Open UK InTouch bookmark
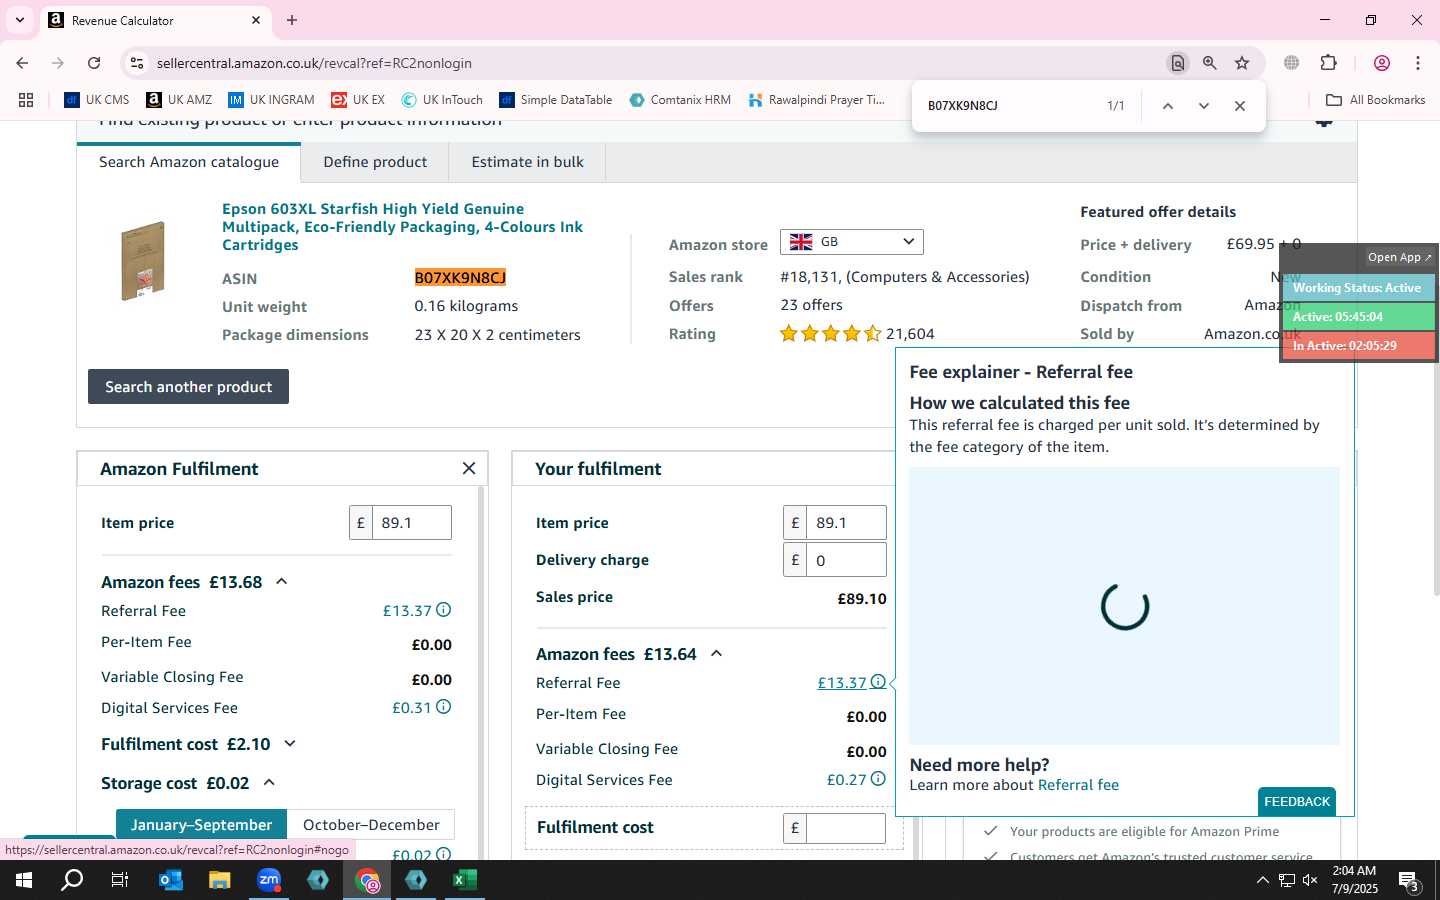 442,100
